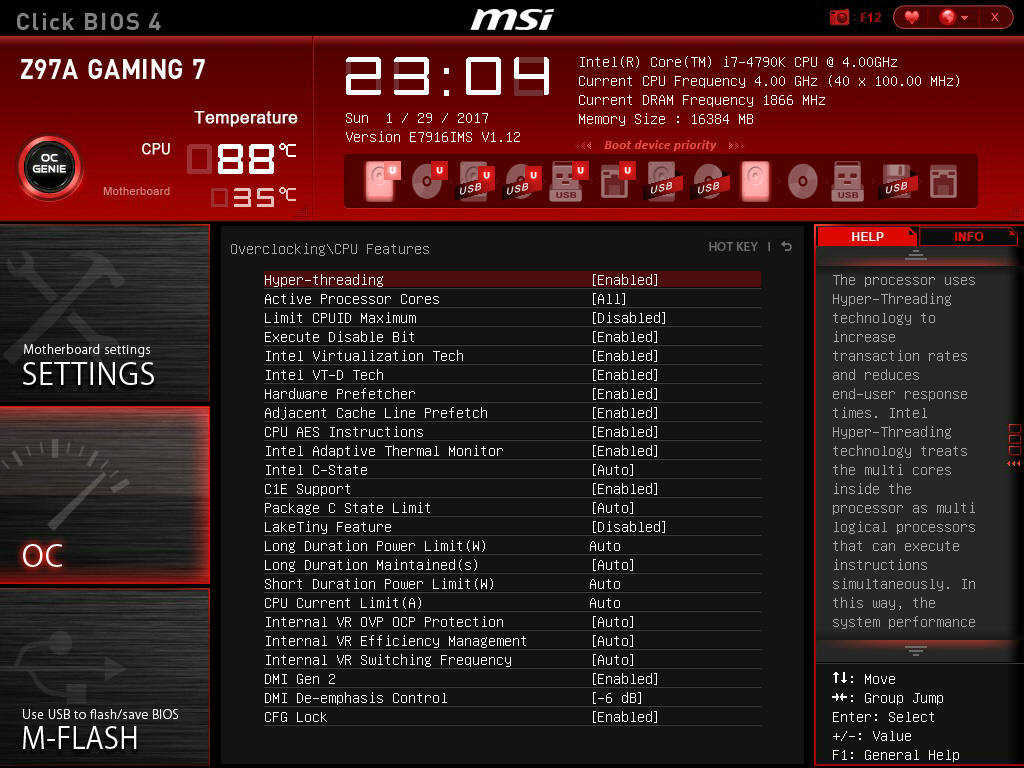Screen dimensions: 1024x768
Task: Switch to the HELP tab
Action: click(x=867, y=236)
